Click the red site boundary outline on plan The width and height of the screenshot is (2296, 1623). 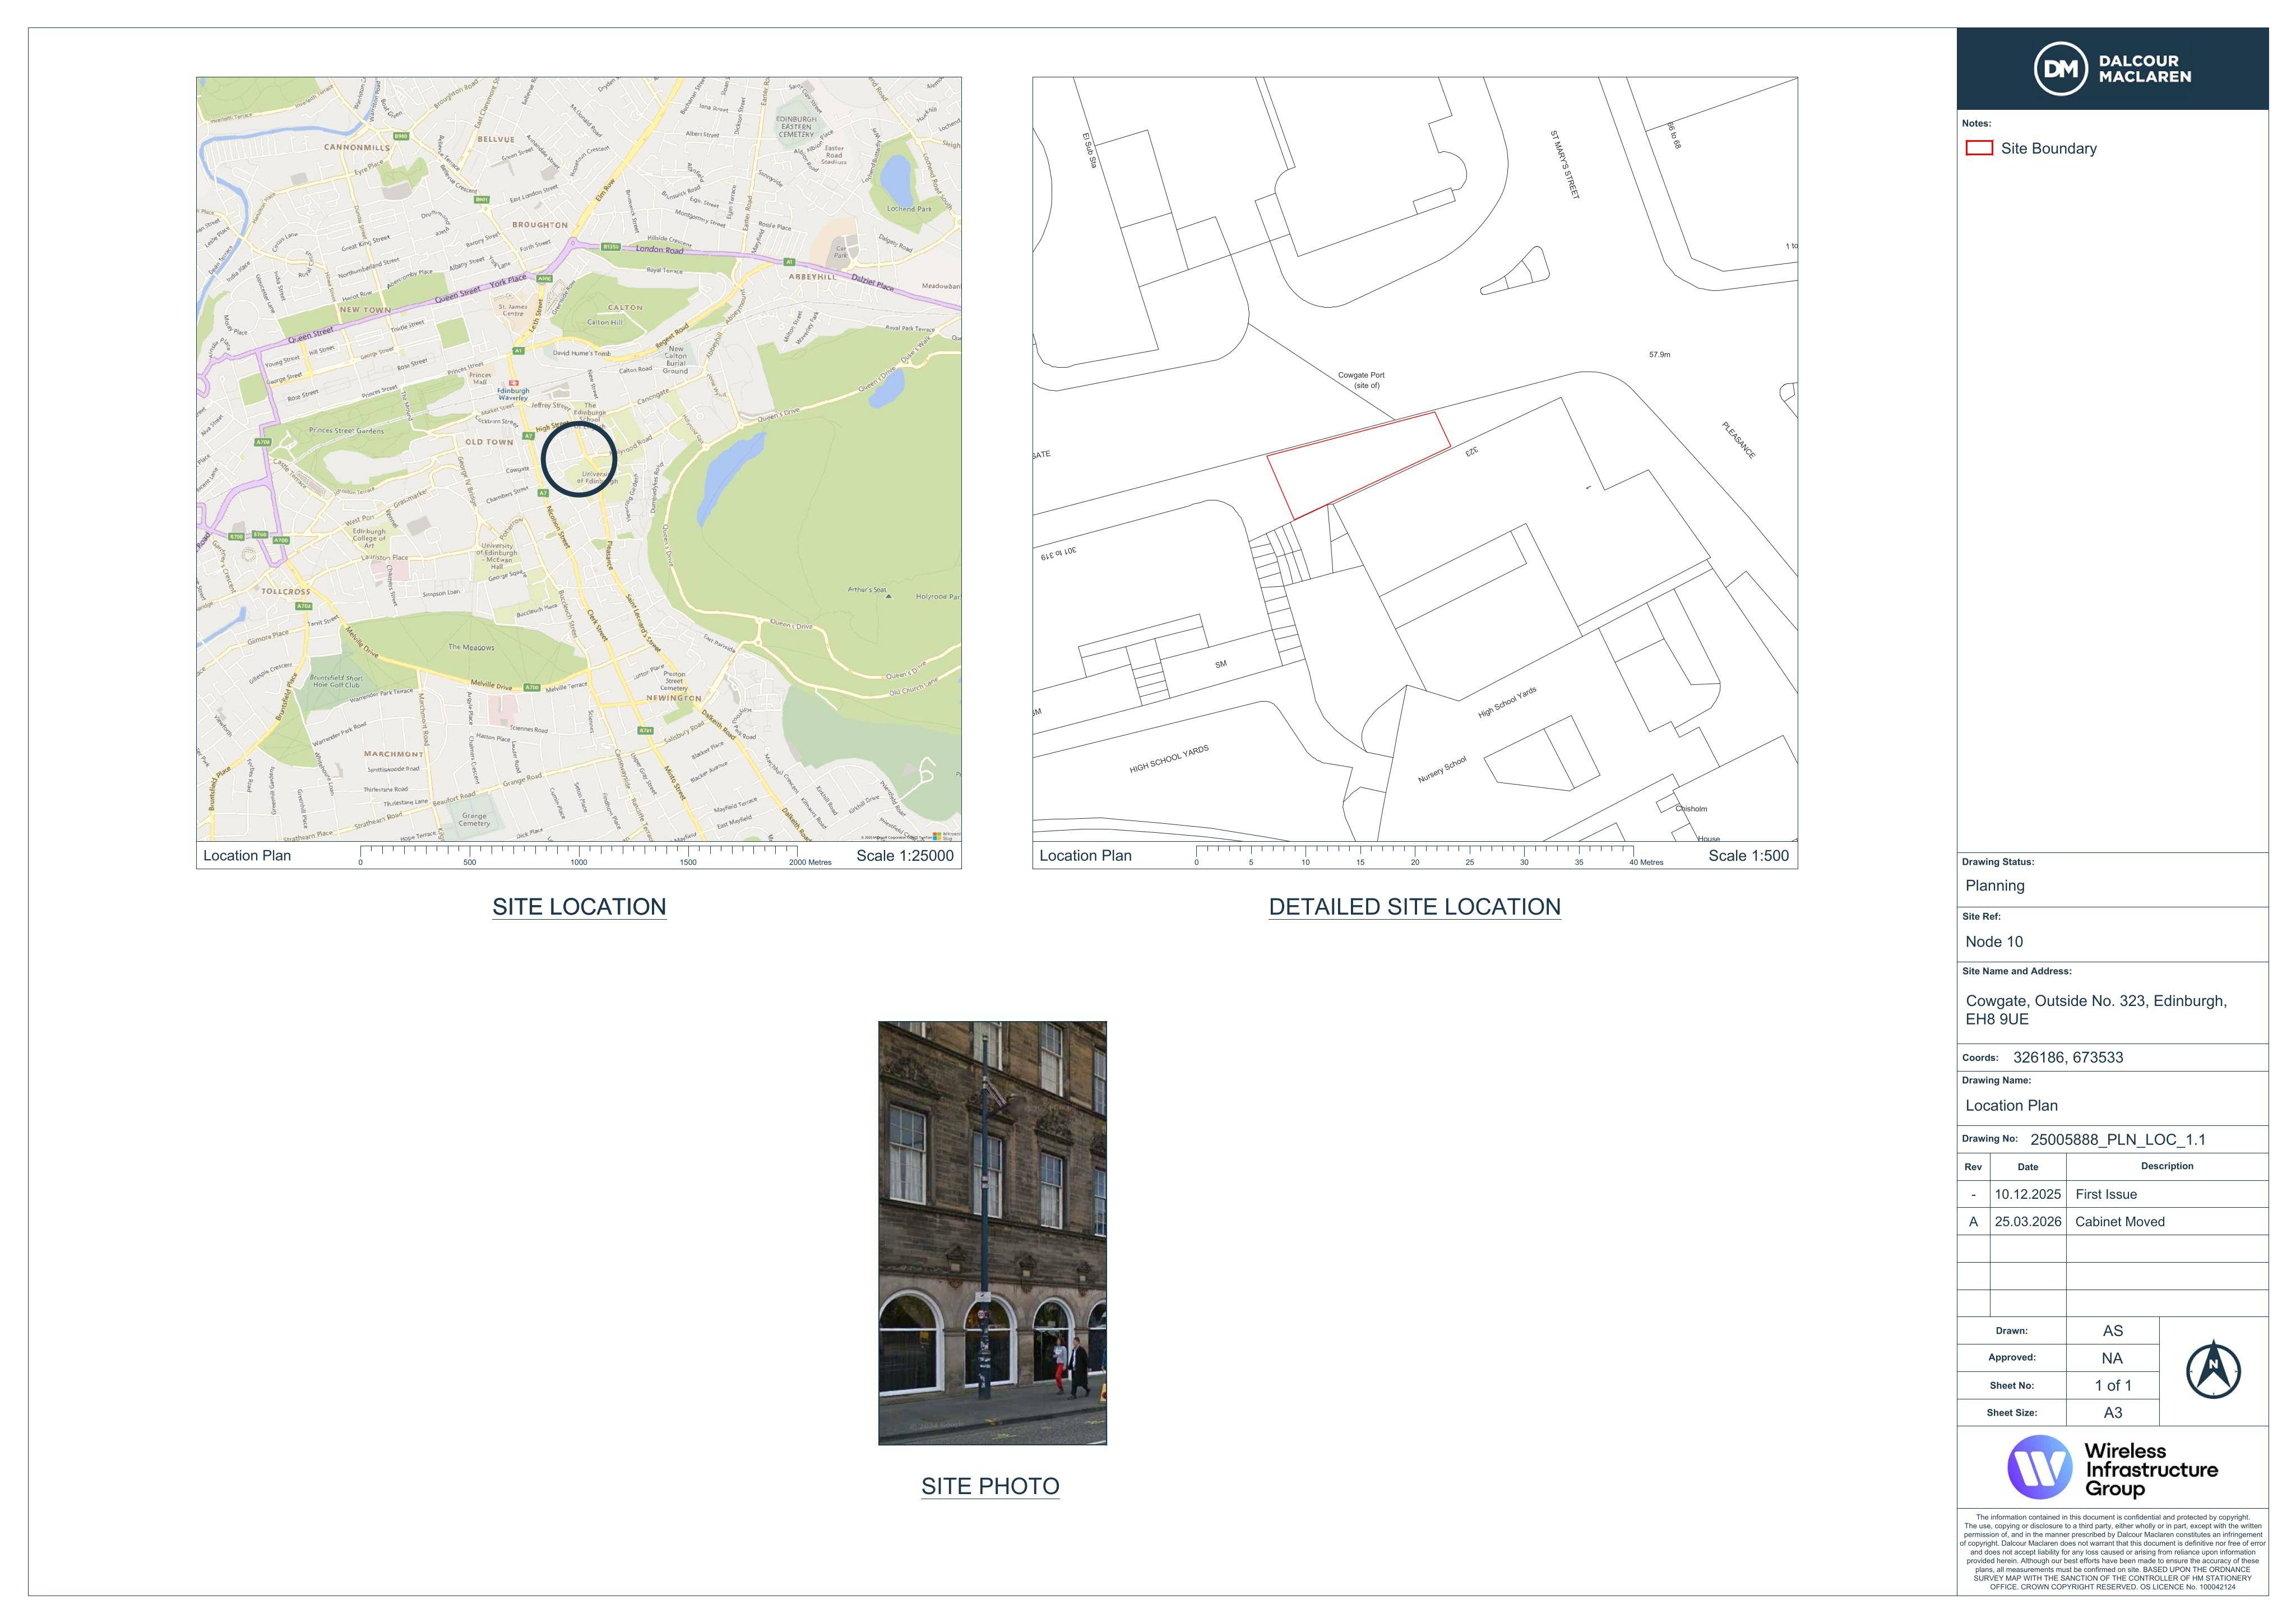coord(1359,465)
